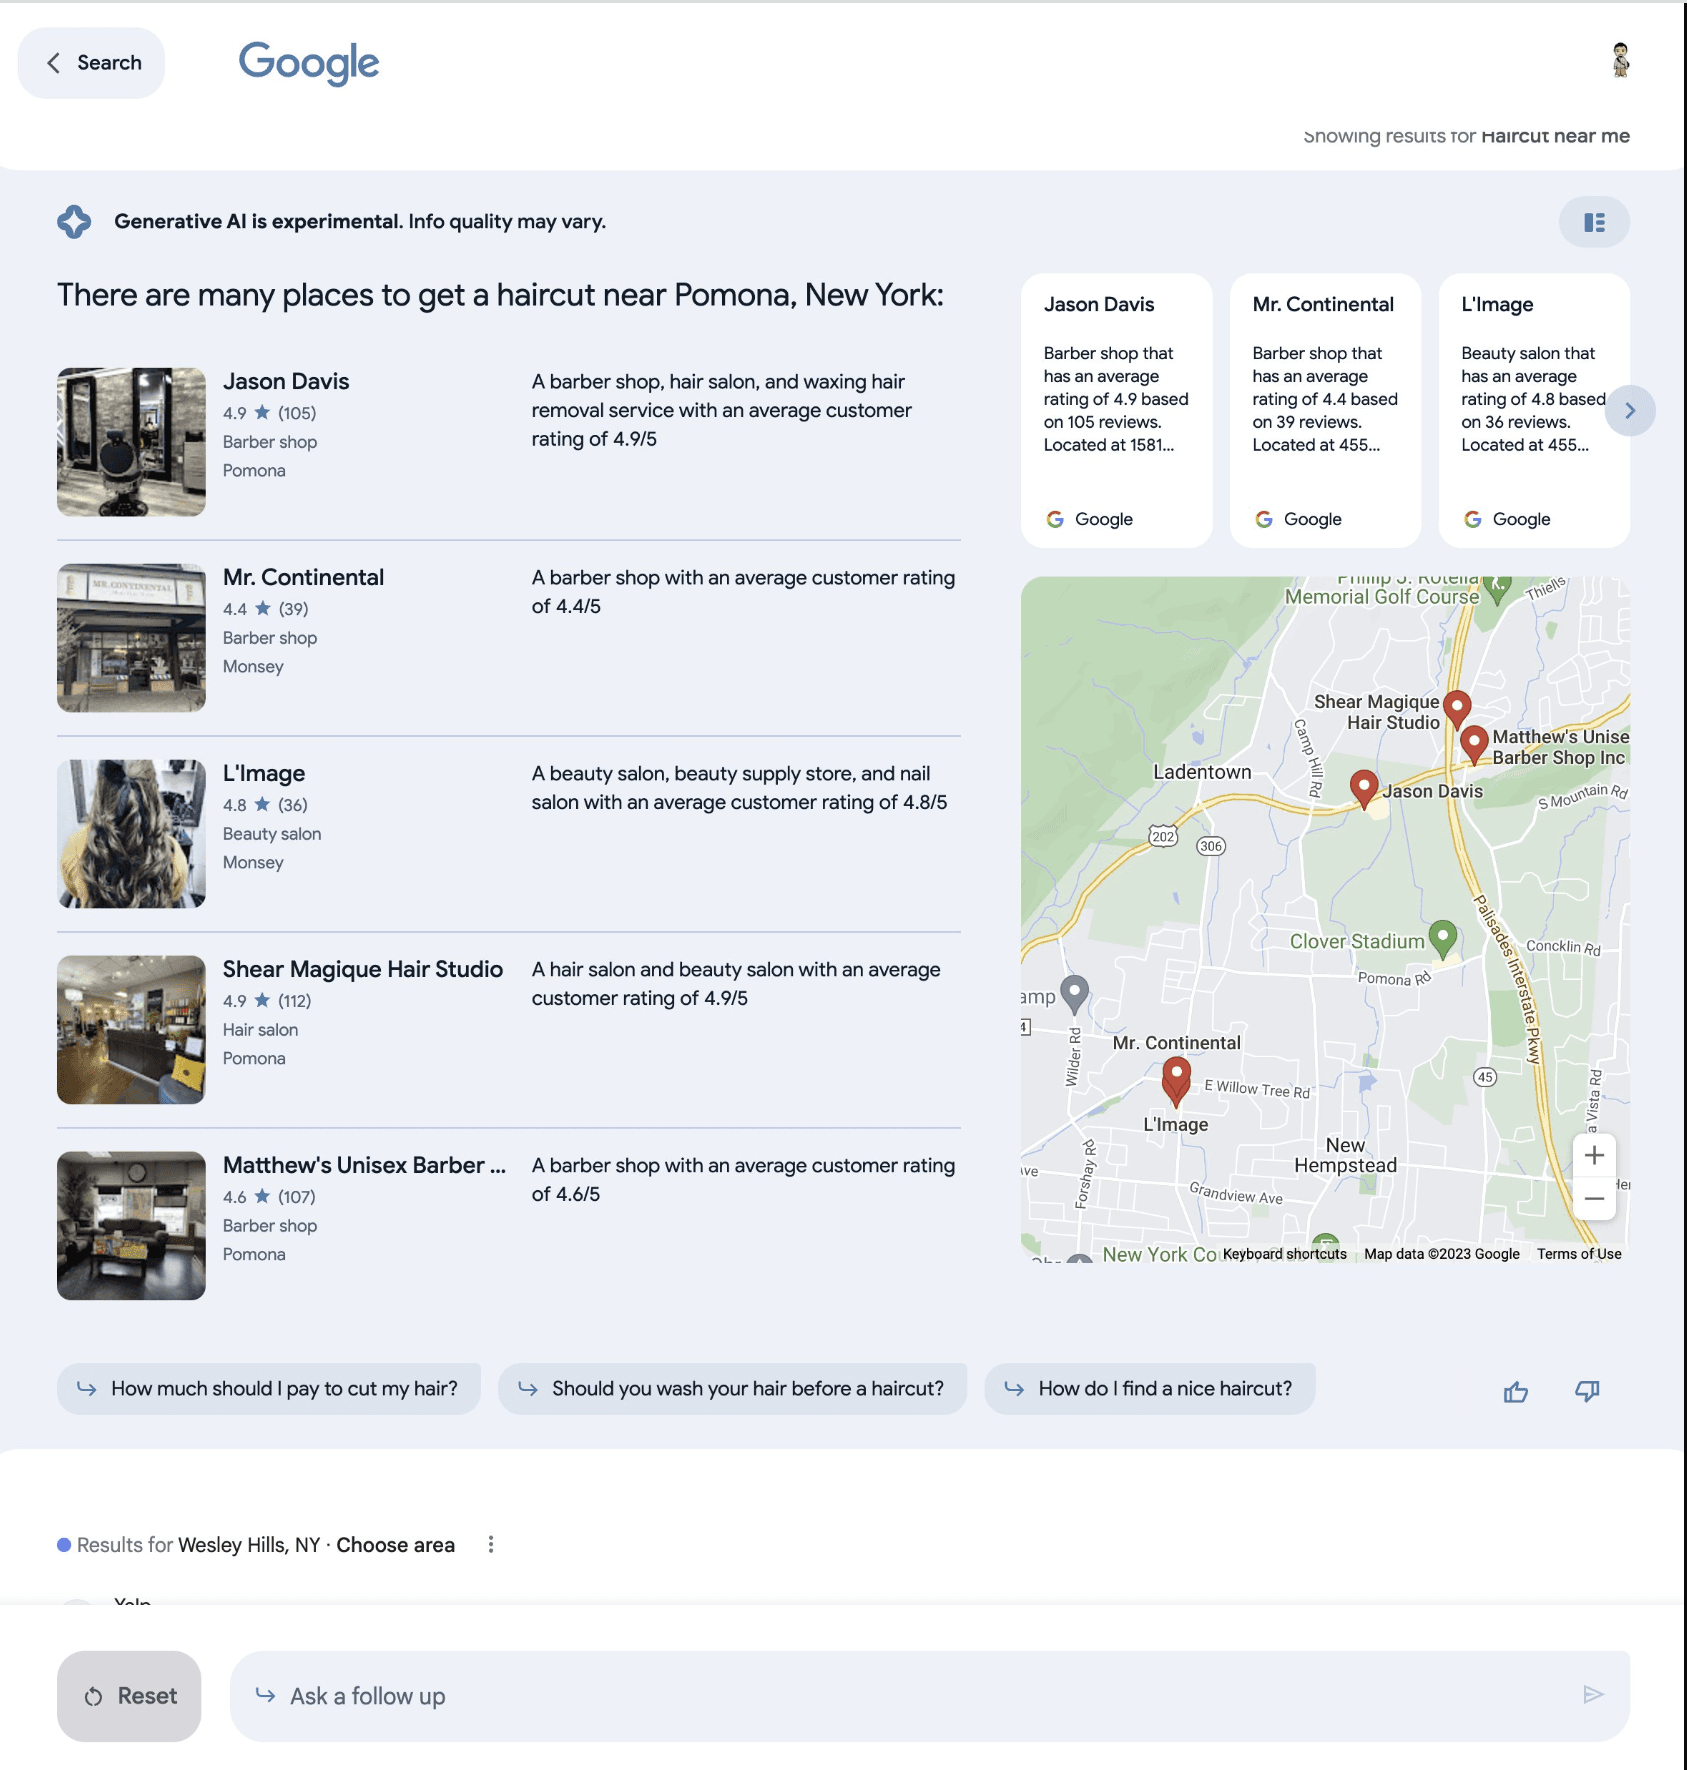
Task: Open the Shear Magique Hair Studio listing
Action: pos(362,969)
